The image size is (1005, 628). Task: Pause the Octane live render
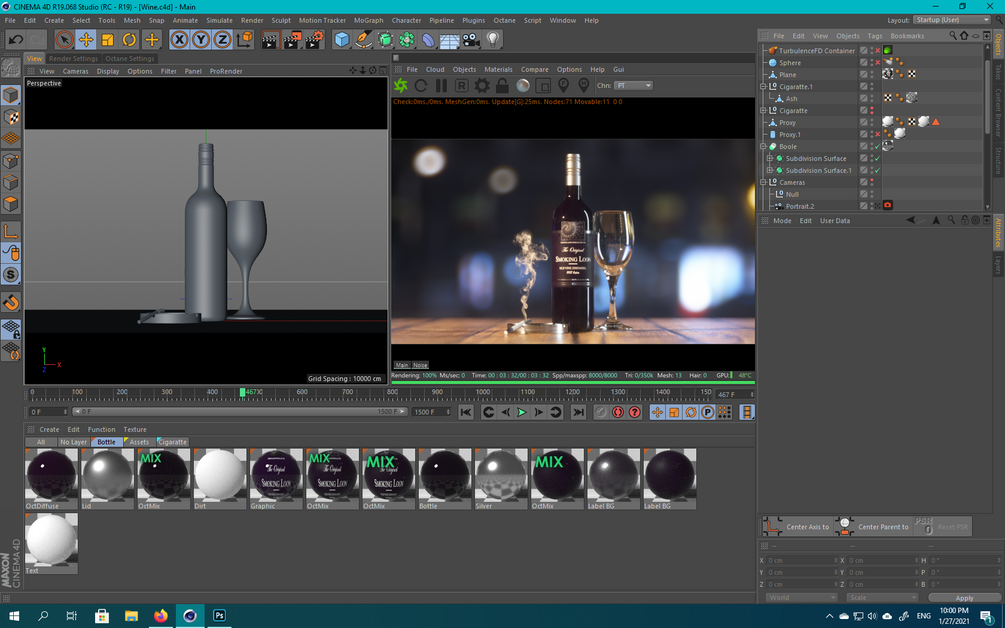pyautogui.click(x=441, y=86)
